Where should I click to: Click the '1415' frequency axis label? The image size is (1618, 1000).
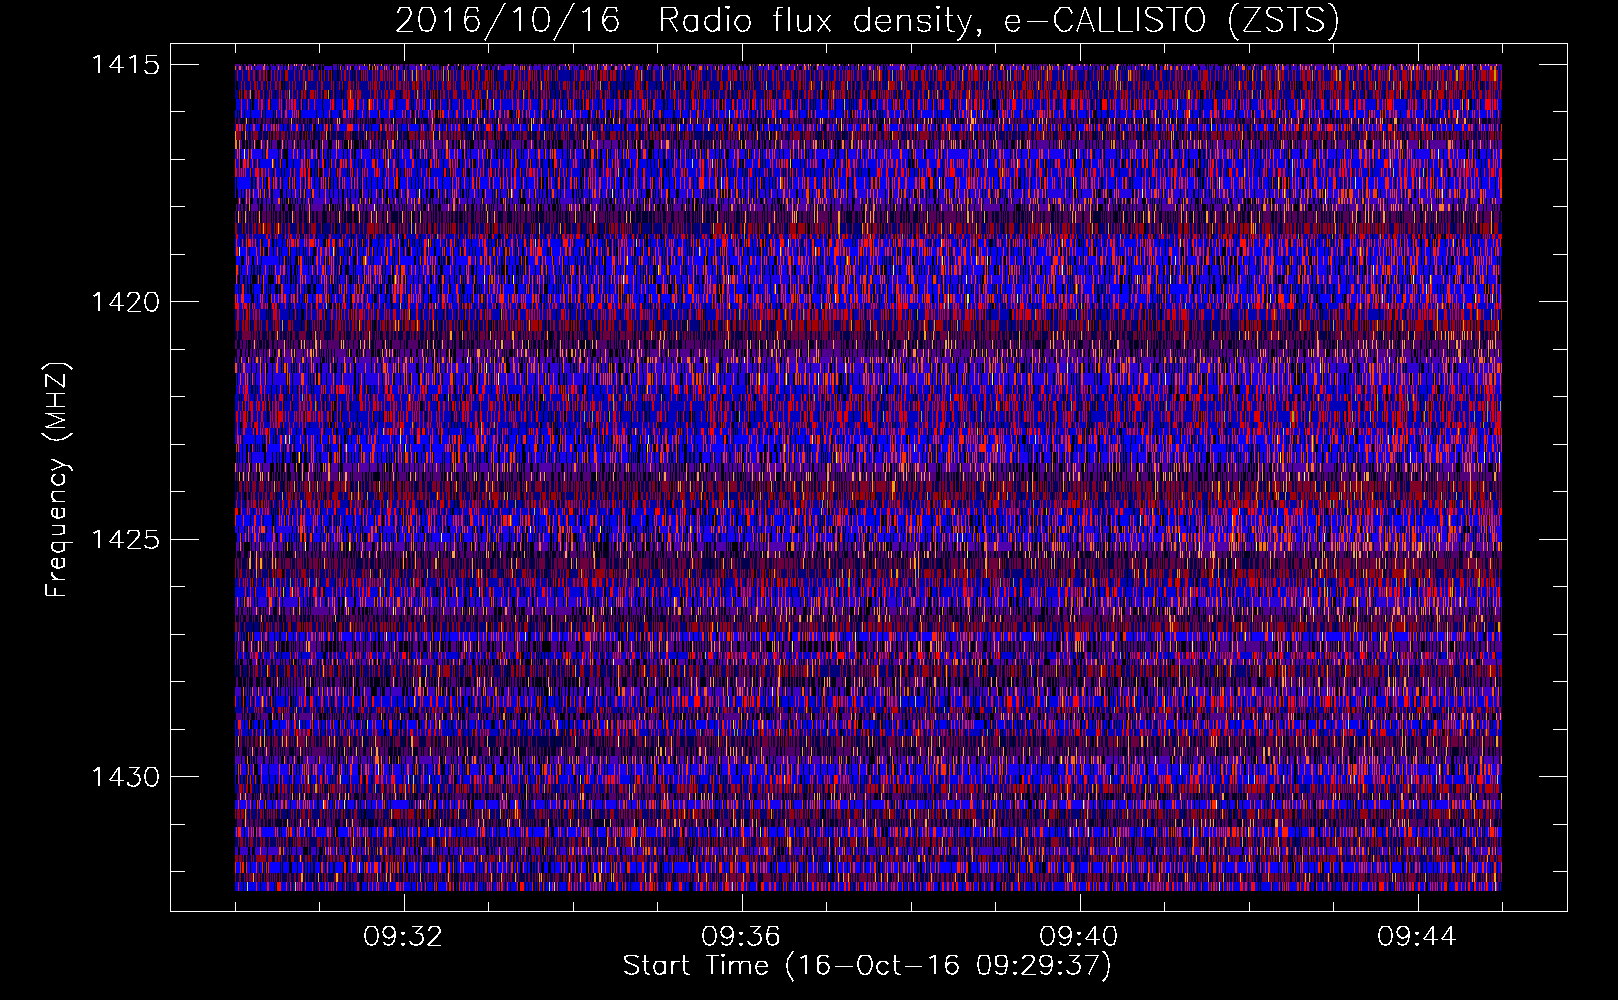click(x=125, y=65)
